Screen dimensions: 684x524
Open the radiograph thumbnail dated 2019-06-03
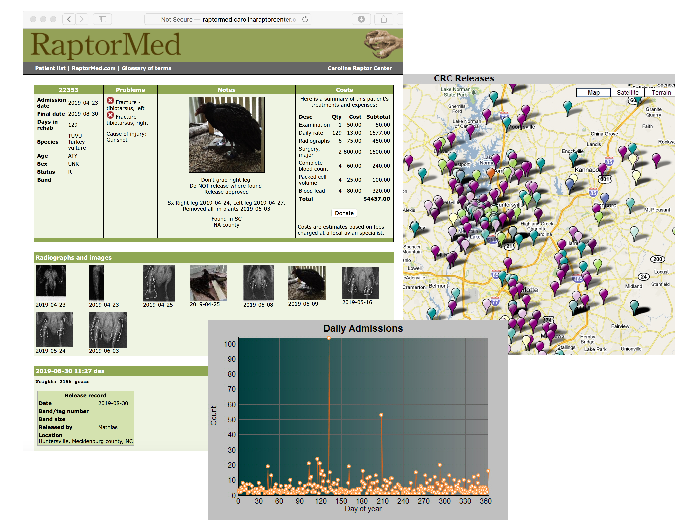[x=108, y=329]
